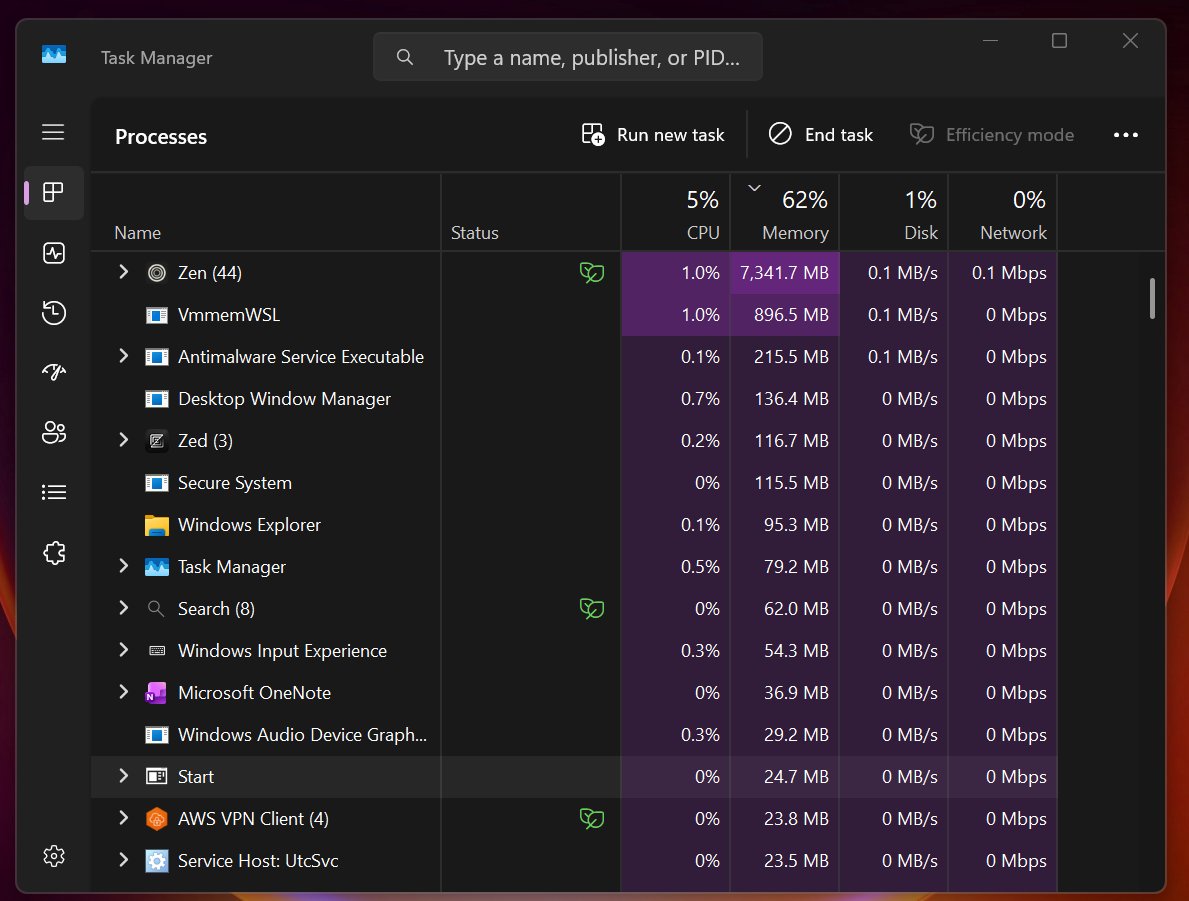Image resolution: width=1189 pixels, height=901 pixels.
Task: Open the Performance page icon
Action: [53, 253]
